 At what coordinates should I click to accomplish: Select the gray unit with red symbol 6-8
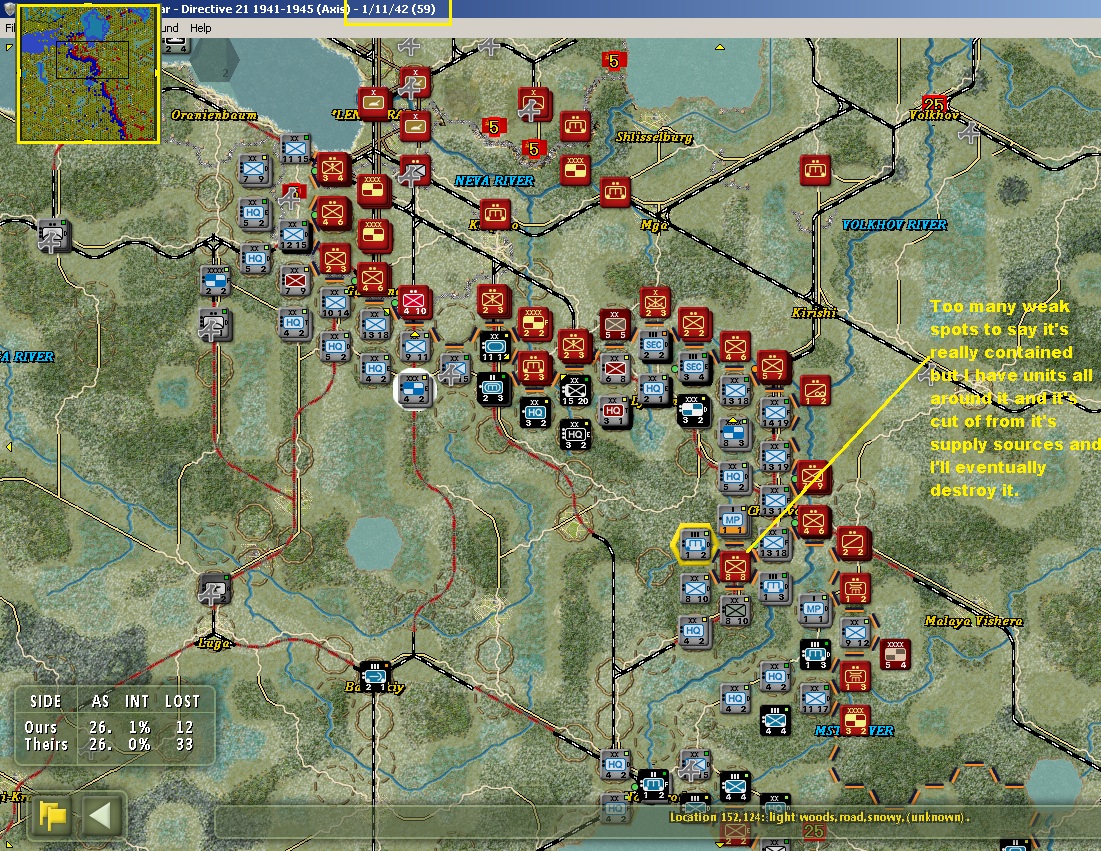[x=614, y=369]
